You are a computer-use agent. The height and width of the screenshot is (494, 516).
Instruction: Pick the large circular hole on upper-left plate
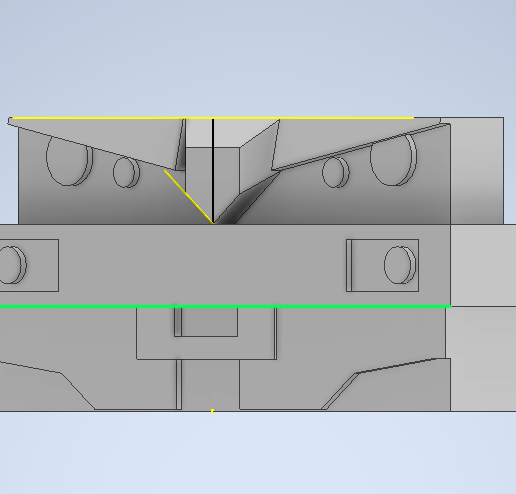pos(69,161)
